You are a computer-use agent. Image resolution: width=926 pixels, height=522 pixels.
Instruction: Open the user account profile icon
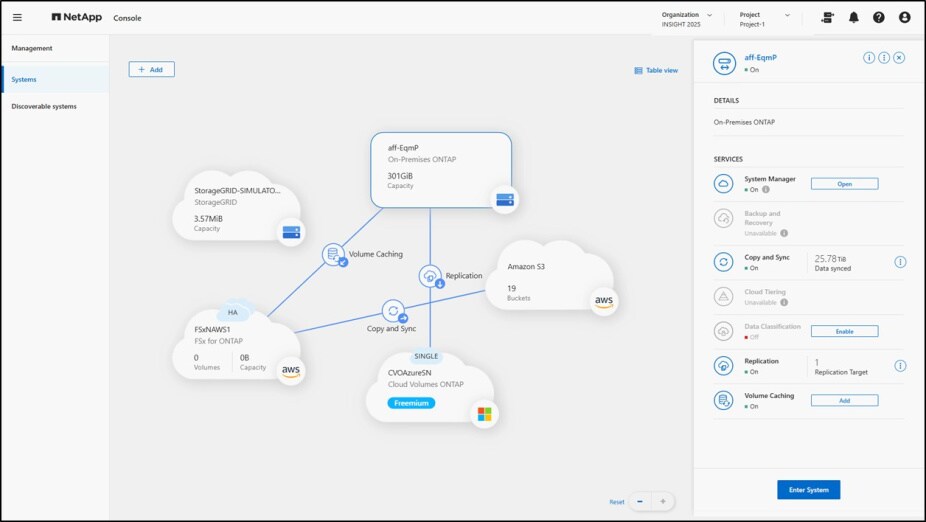904,17
